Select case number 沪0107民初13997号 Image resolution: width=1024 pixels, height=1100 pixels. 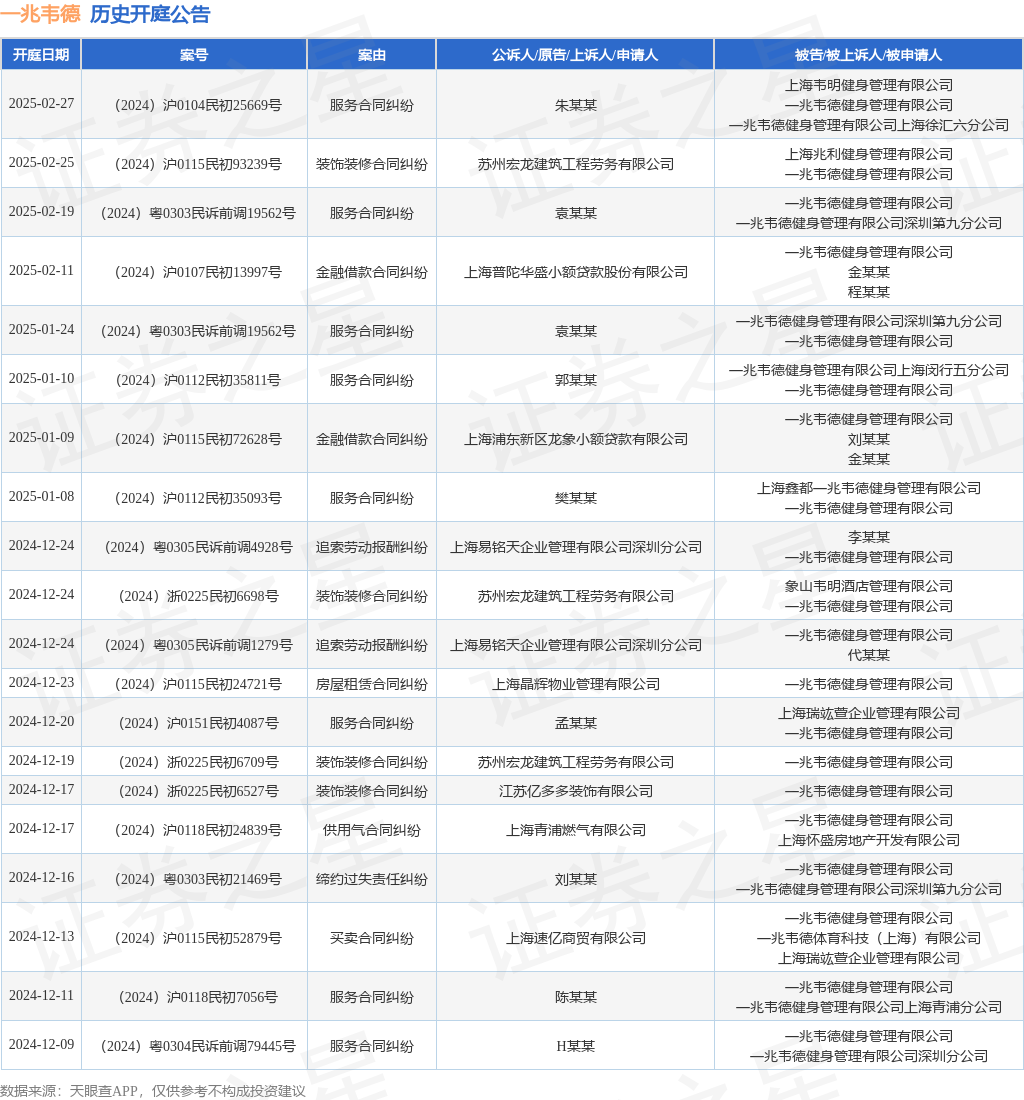(x=198, y=272)
